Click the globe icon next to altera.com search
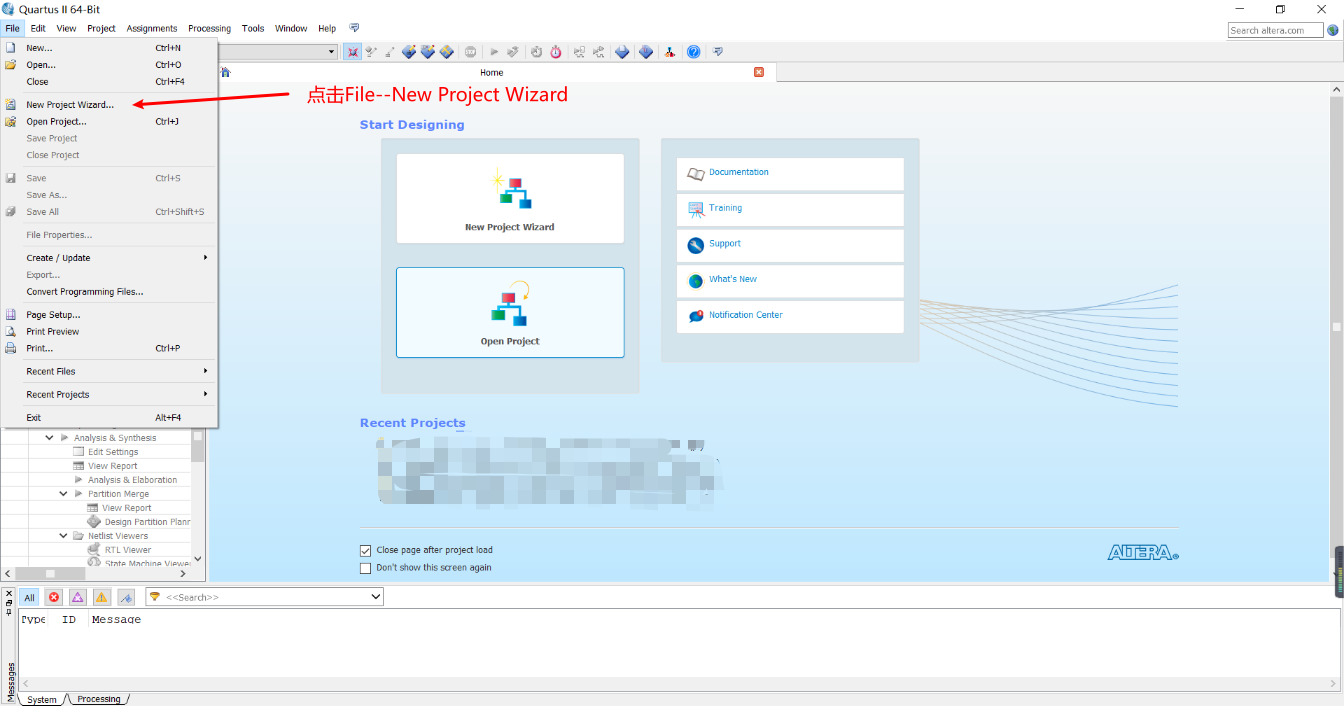The image size is (1344, 706). tap(1333, 30)
